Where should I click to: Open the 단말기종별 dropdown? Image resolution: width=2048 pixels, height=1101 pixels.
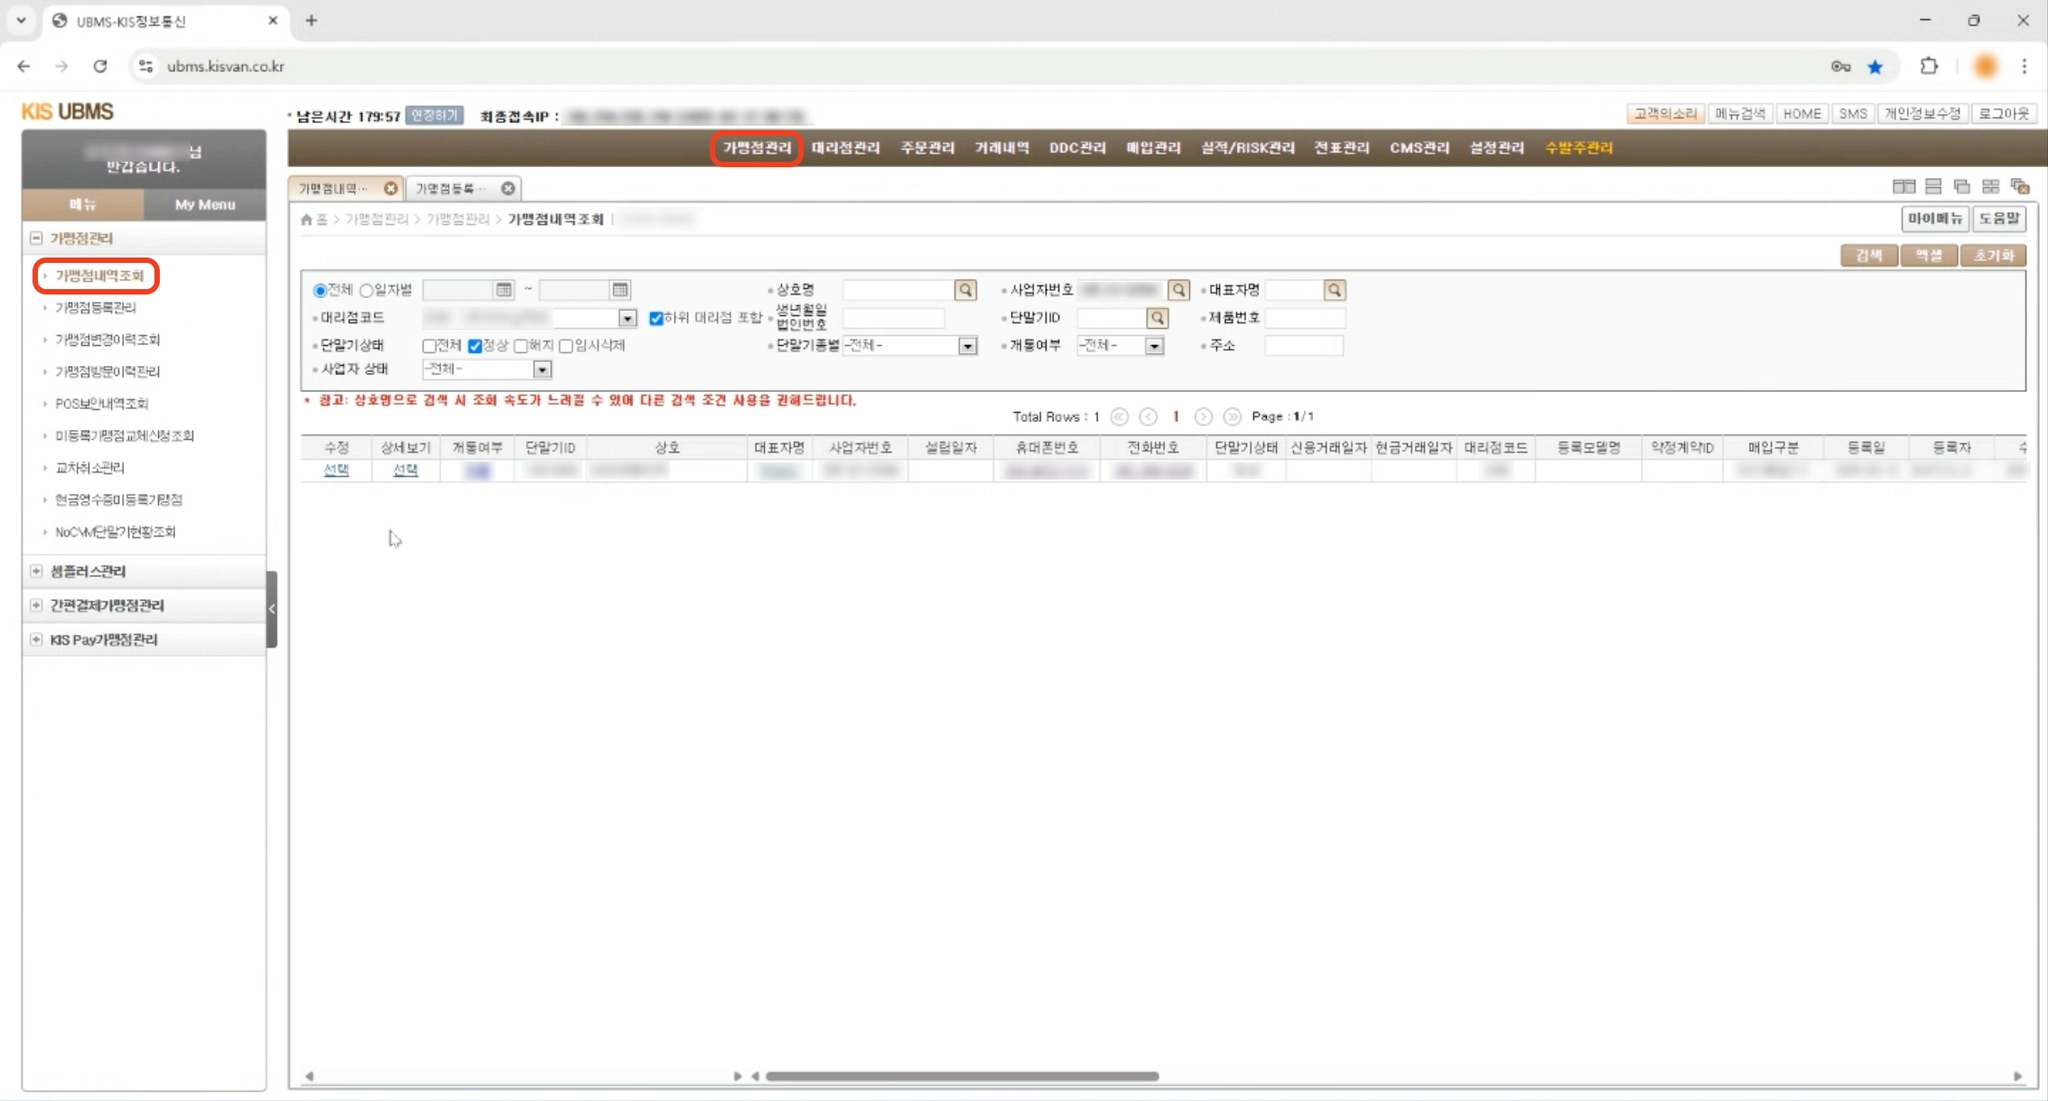click(x=967, y=346)
